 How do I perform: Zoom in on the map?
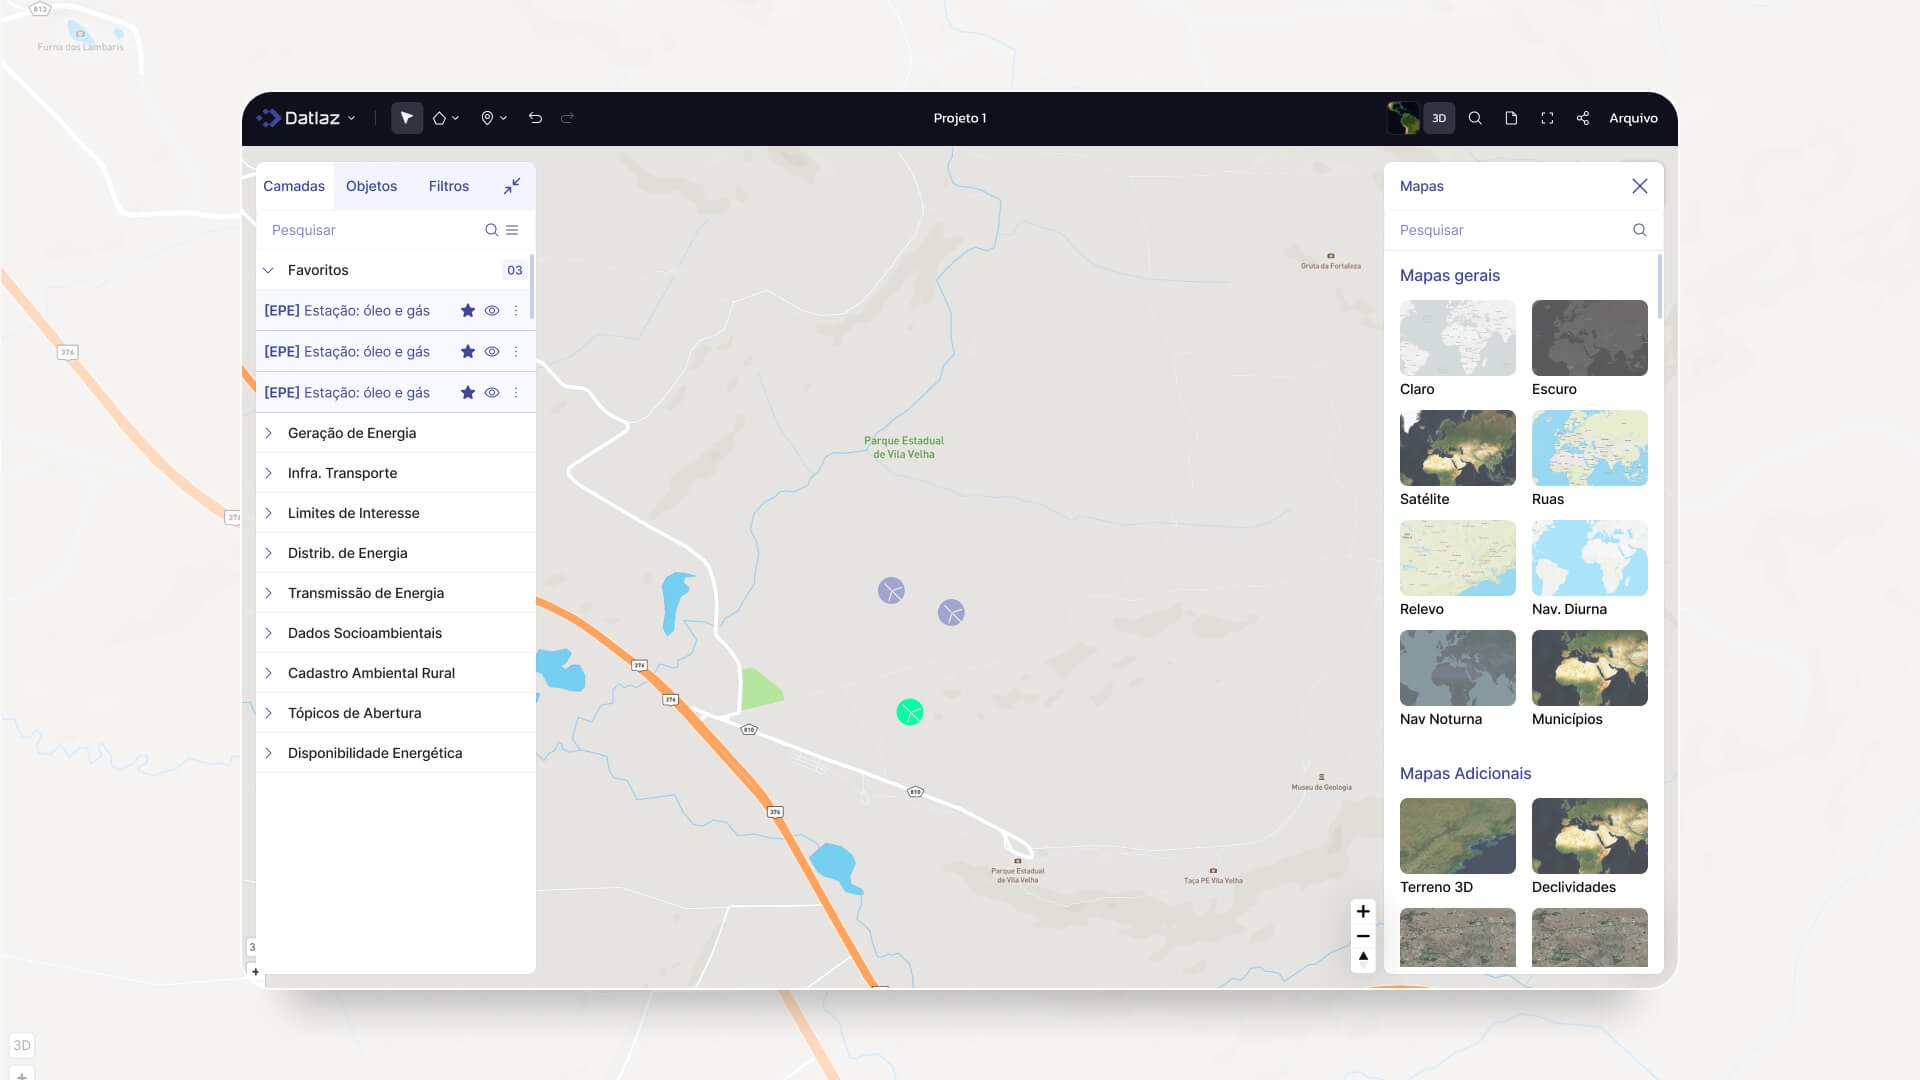[x=1363, y=911]
